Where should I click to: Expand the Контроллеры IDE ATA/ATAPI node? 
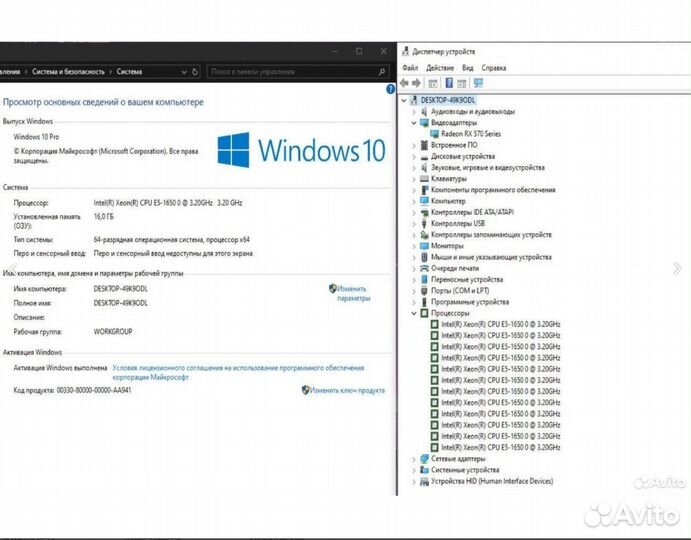pos(413,212)
